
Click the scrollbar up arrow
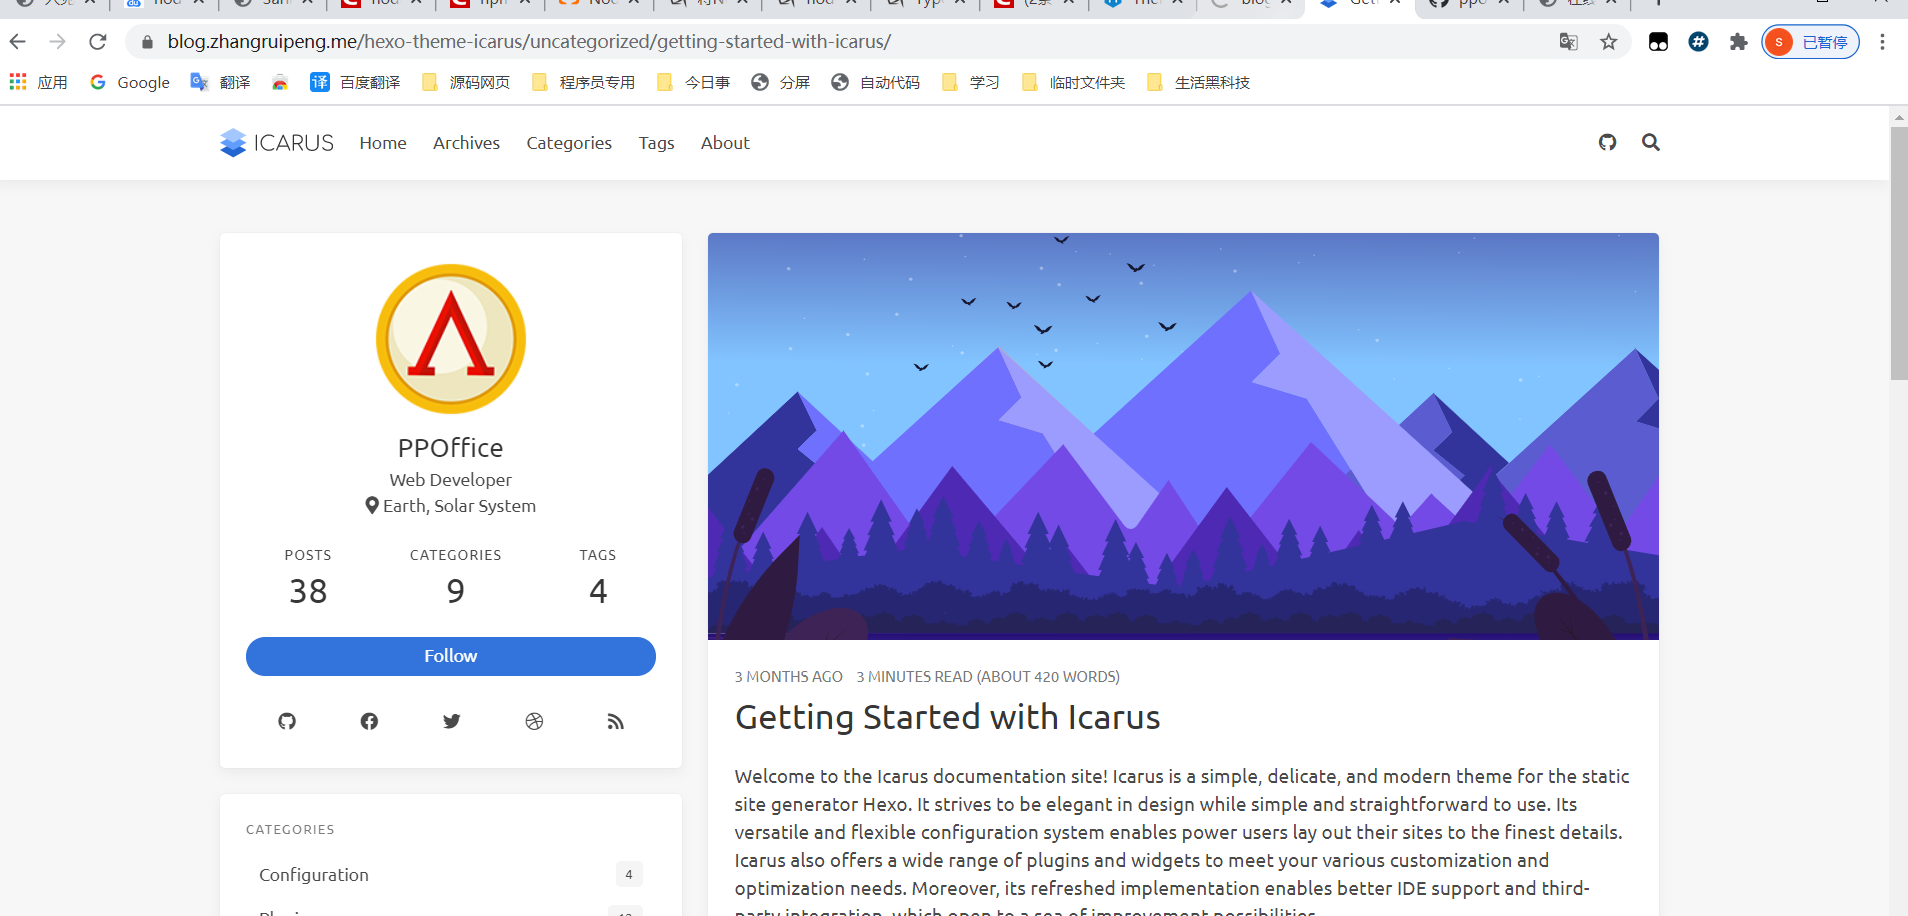(x=1899, y=117)
